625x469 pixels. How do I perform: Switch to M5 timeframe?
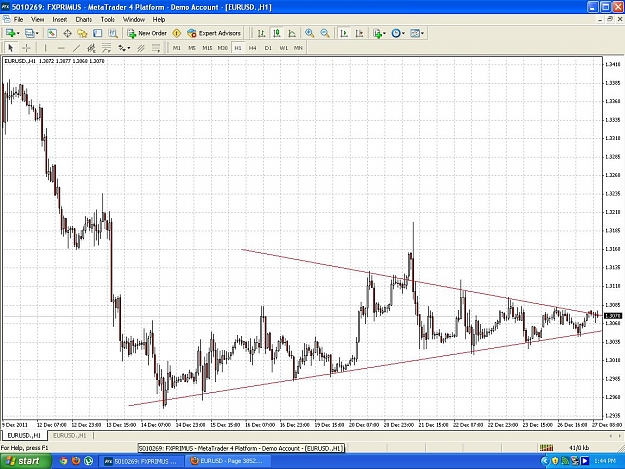click(x=192, y=48)
